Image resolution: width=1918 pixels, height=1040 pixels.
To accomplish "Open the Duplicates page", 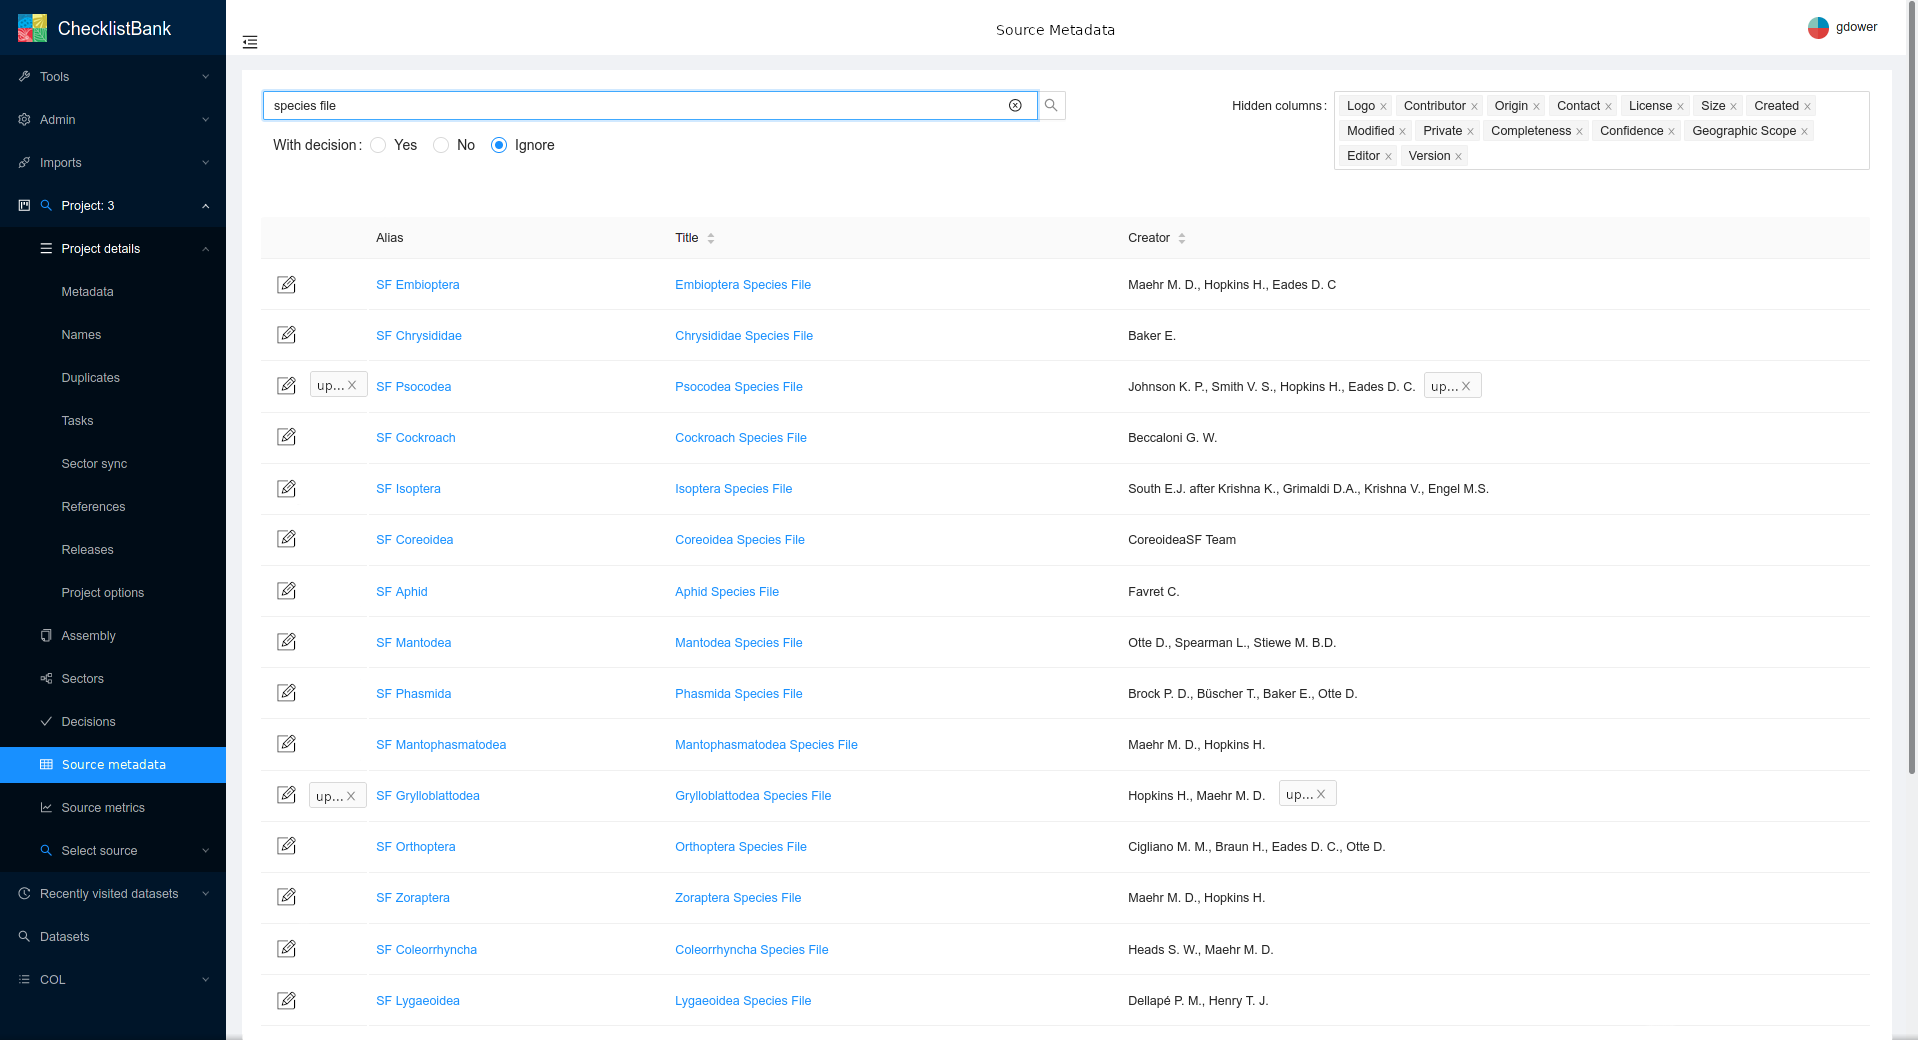I will [90, 378].
